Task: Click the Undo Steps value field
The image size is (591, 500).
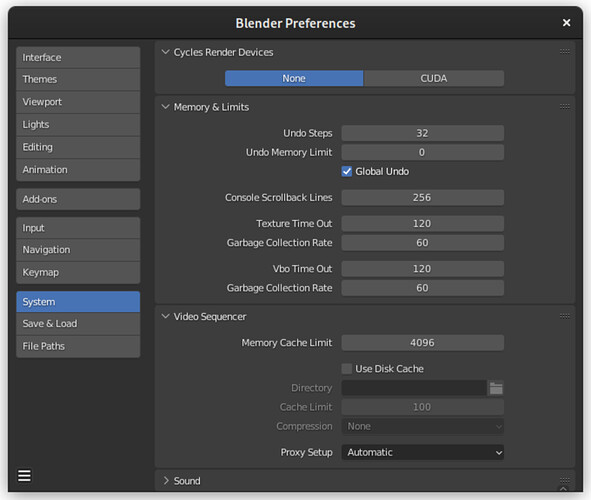Action: pyautogui.click(x=423, y=133)
